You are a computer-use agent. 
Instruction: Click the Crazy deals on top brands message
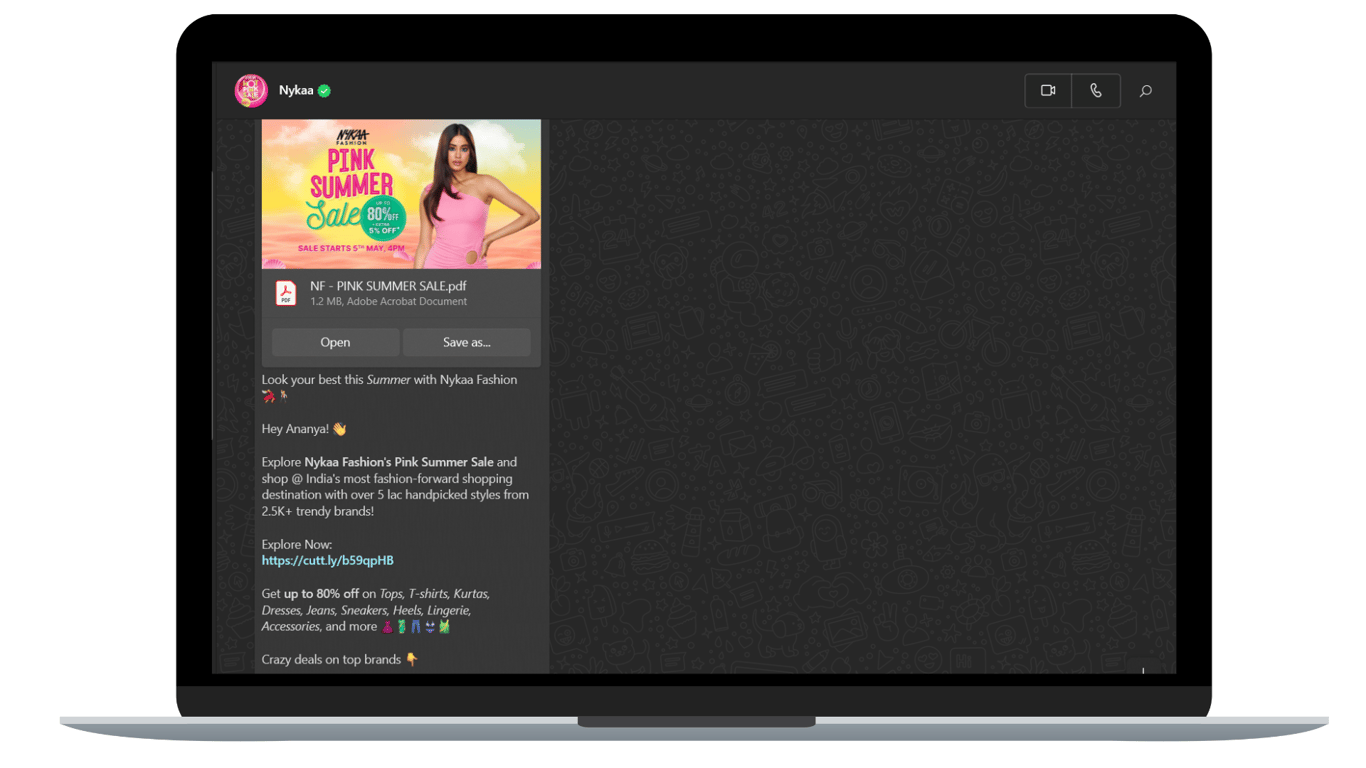click(x=330, y=659)
